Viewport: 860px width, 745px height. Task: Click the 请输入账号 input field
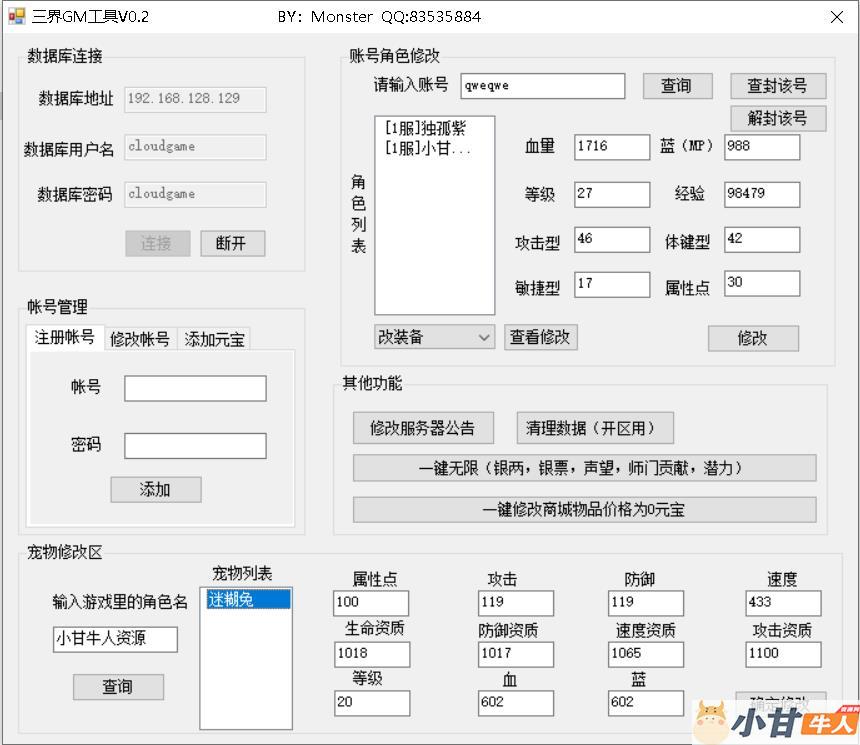pyautogui.click(x=542, y=86)
